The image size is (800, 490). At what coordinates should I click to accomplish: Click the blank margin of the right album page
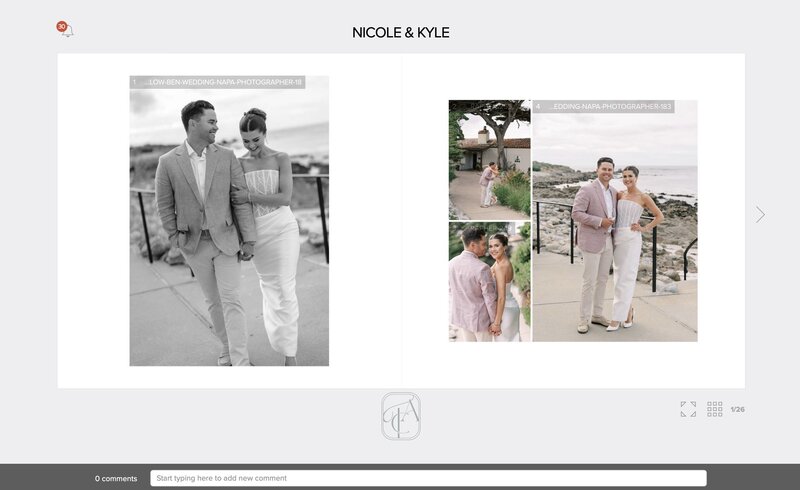tap(720, 300)
